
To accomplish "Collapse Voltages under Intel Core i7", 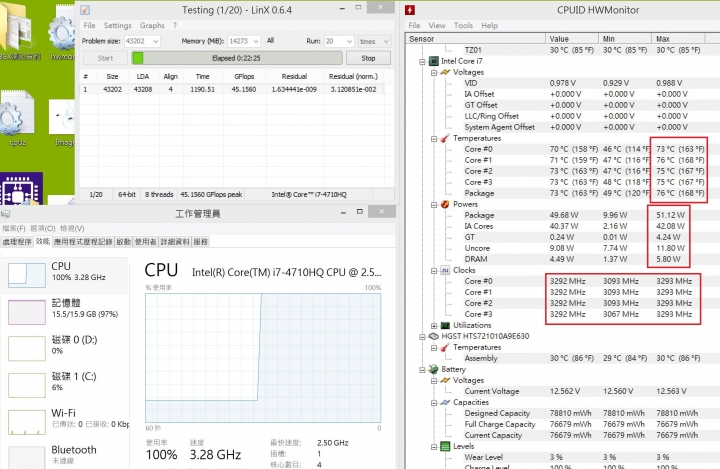I will (434, 73).
